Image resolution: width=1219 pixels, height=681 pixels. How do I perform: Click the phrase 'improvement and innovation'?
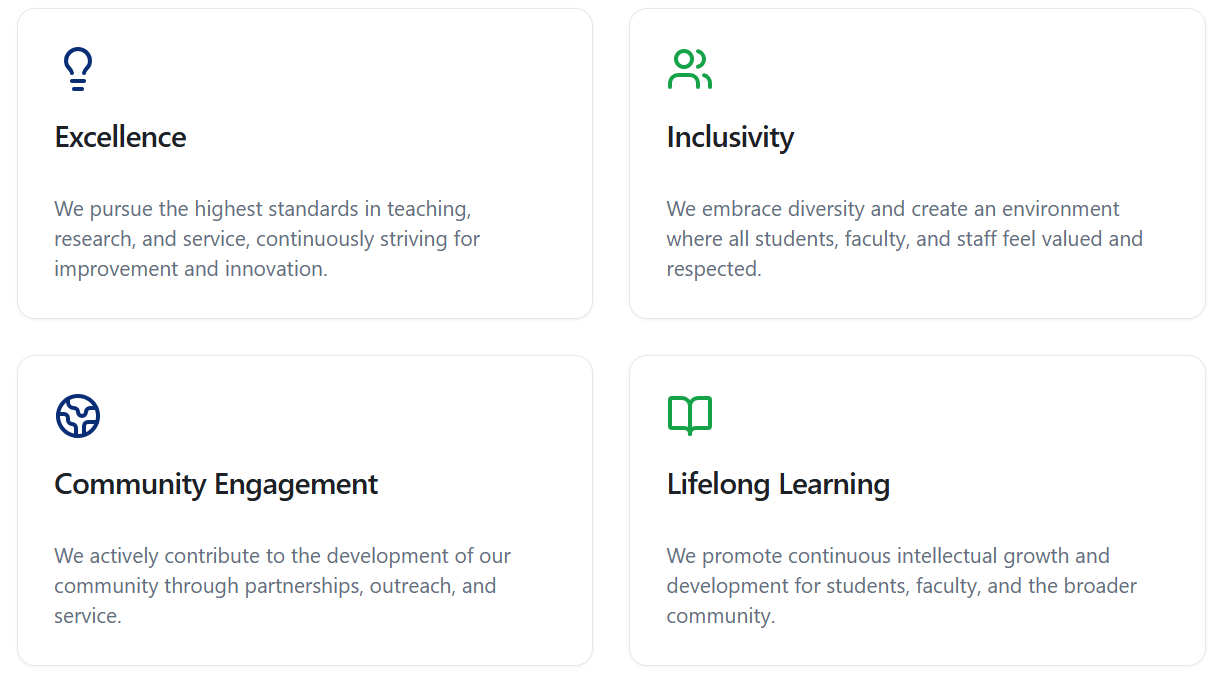pos(191,269)
